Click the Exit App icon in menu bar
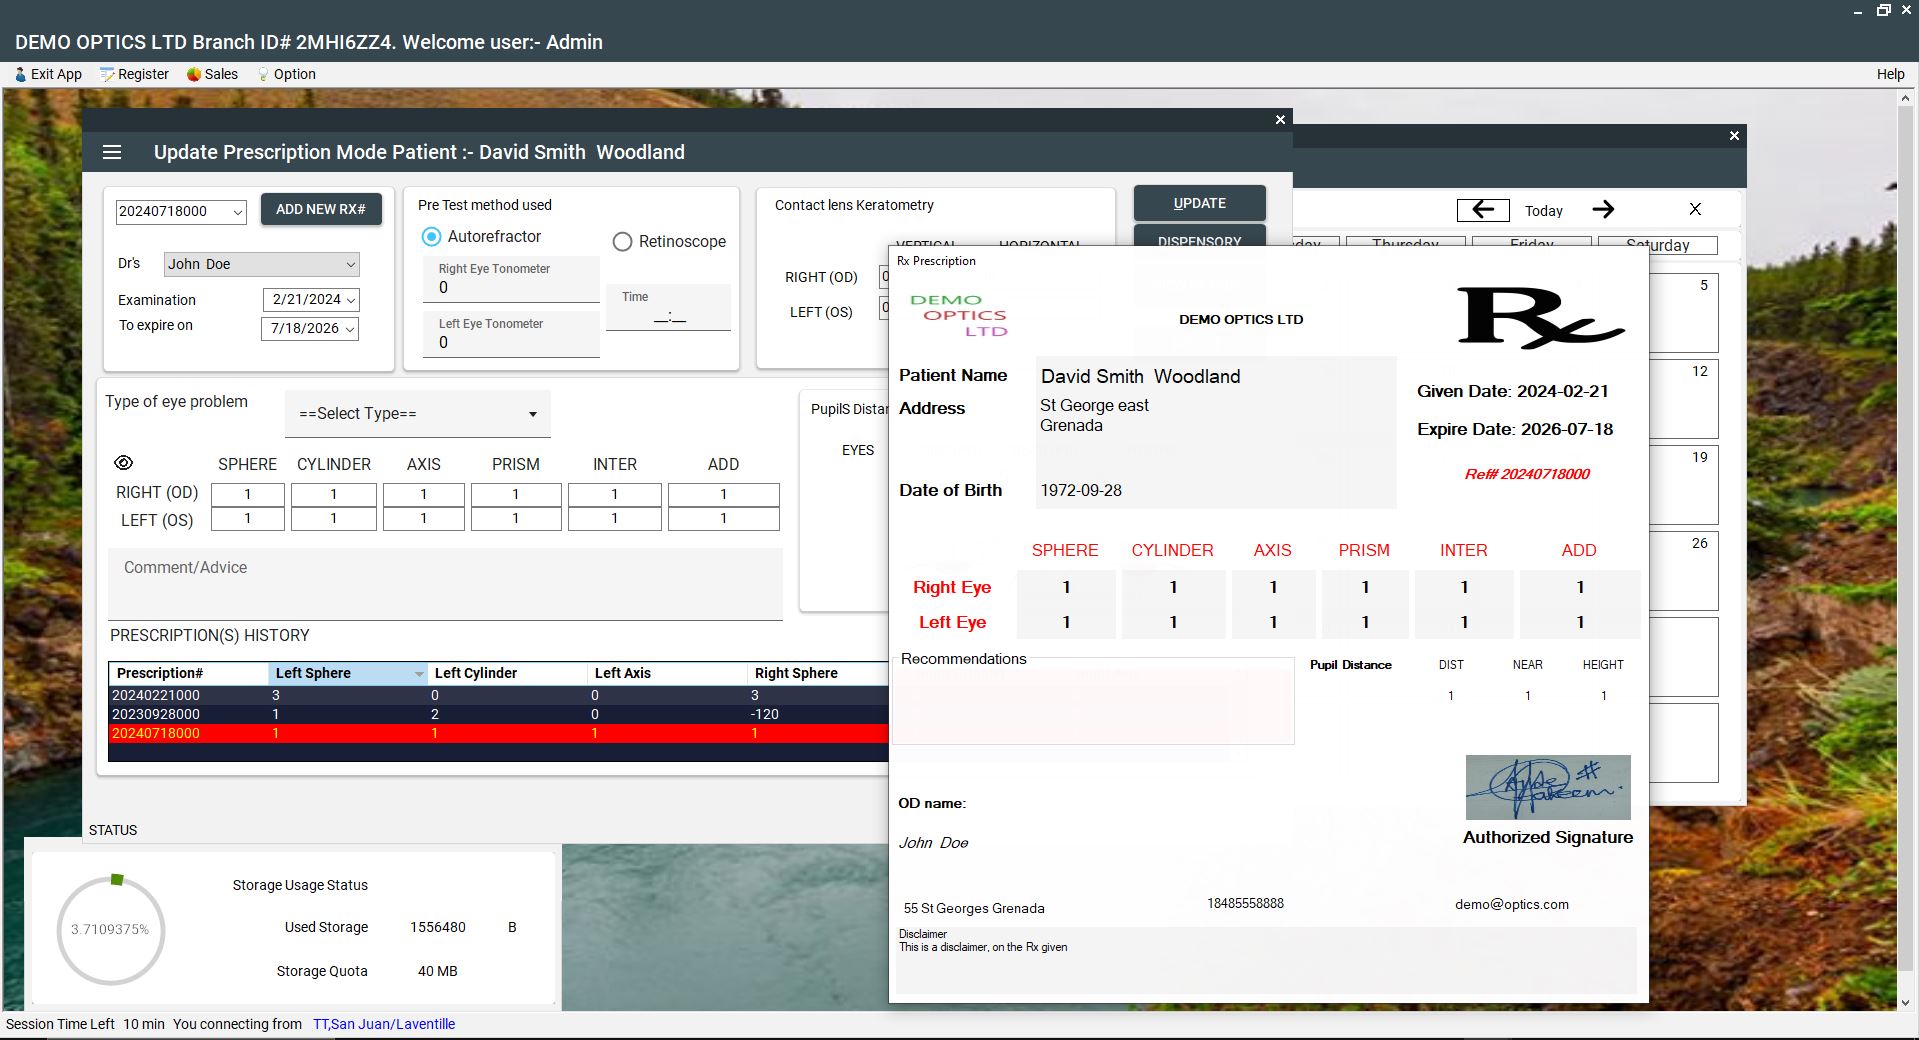The image size is (1919, 1040). 21,74
